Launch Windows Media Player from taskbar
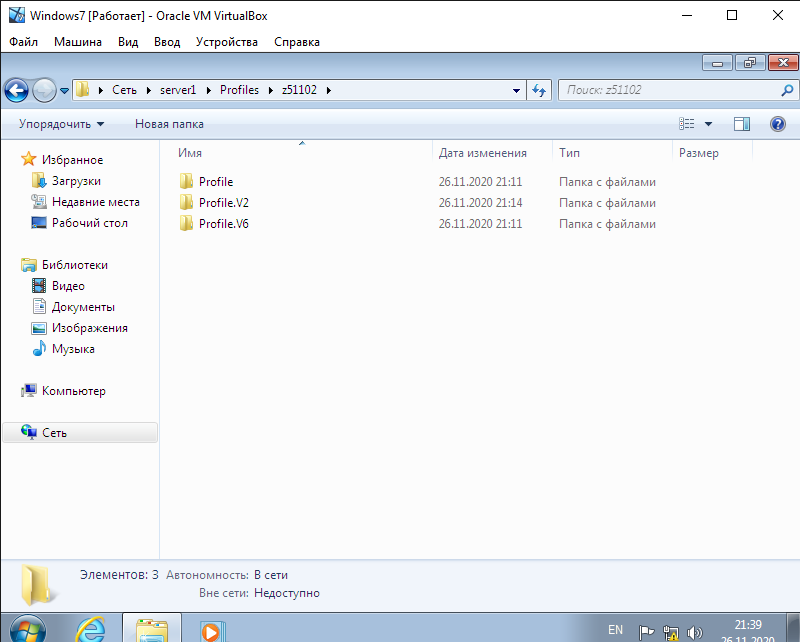The image size is (800, 642). 210,630
